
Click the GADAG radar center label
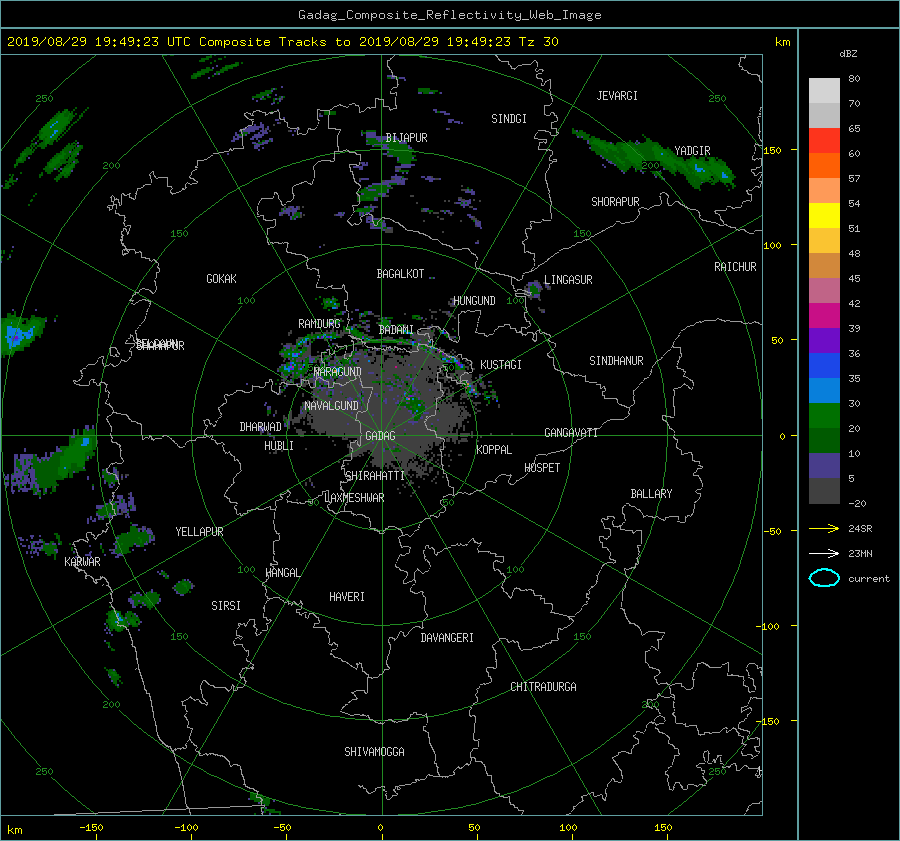point(380,436)
